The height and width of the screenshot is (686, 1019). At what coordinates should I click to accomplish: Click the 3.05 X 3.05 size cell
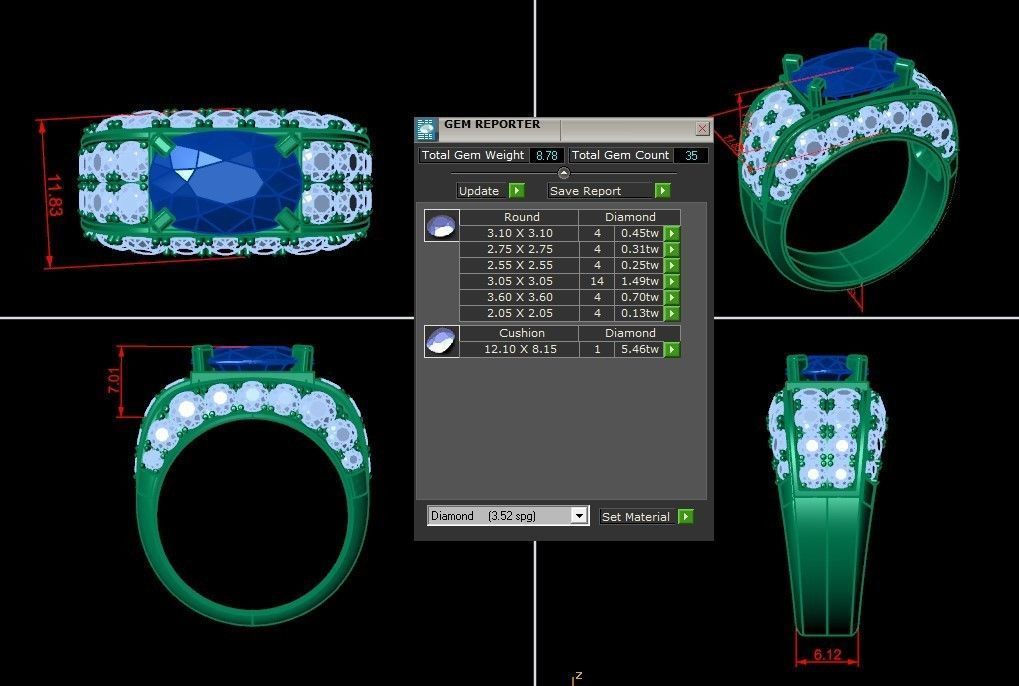point(520,281)
